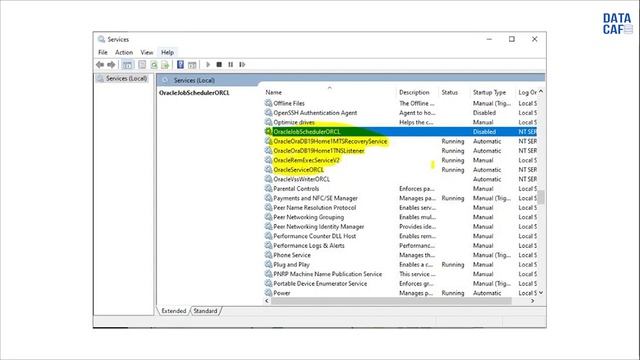
Task: Click the horizontal scrollbar right arrow
Action: [533, 301]
